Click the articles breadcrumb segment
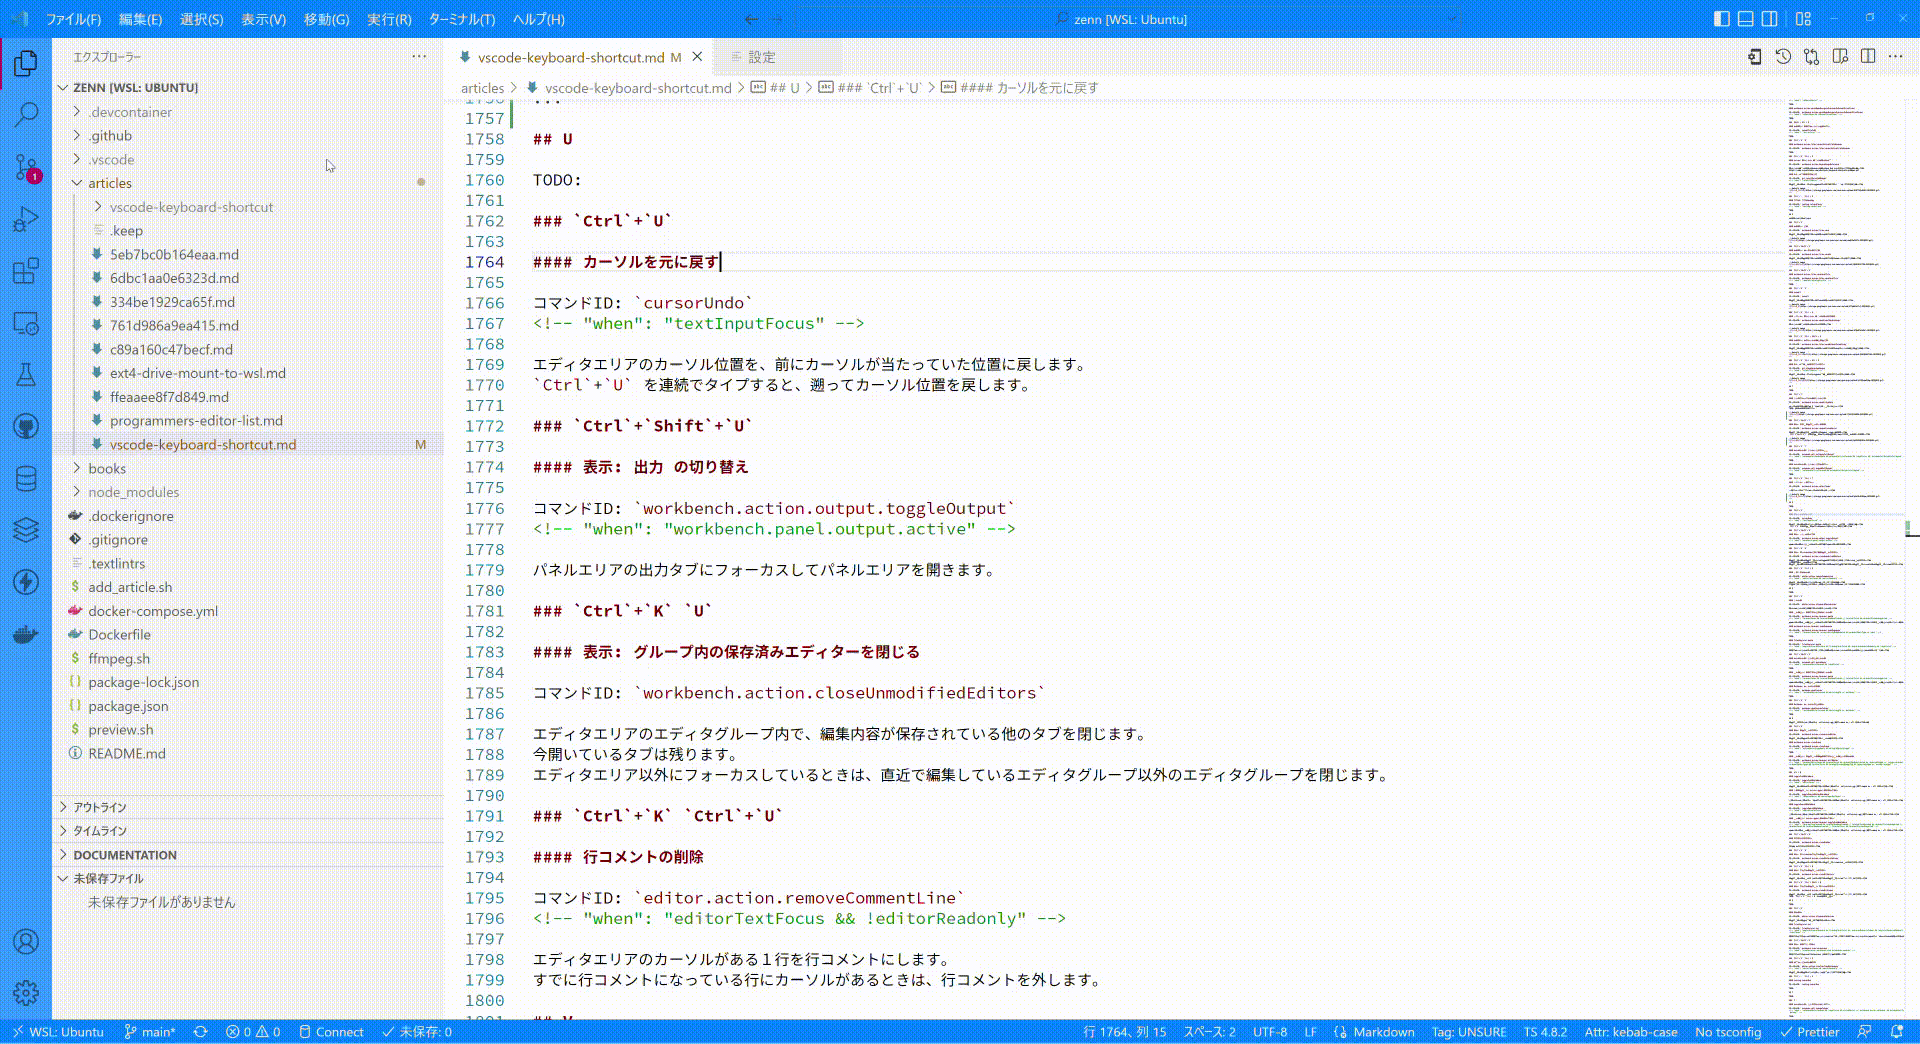 pos(482,88)
